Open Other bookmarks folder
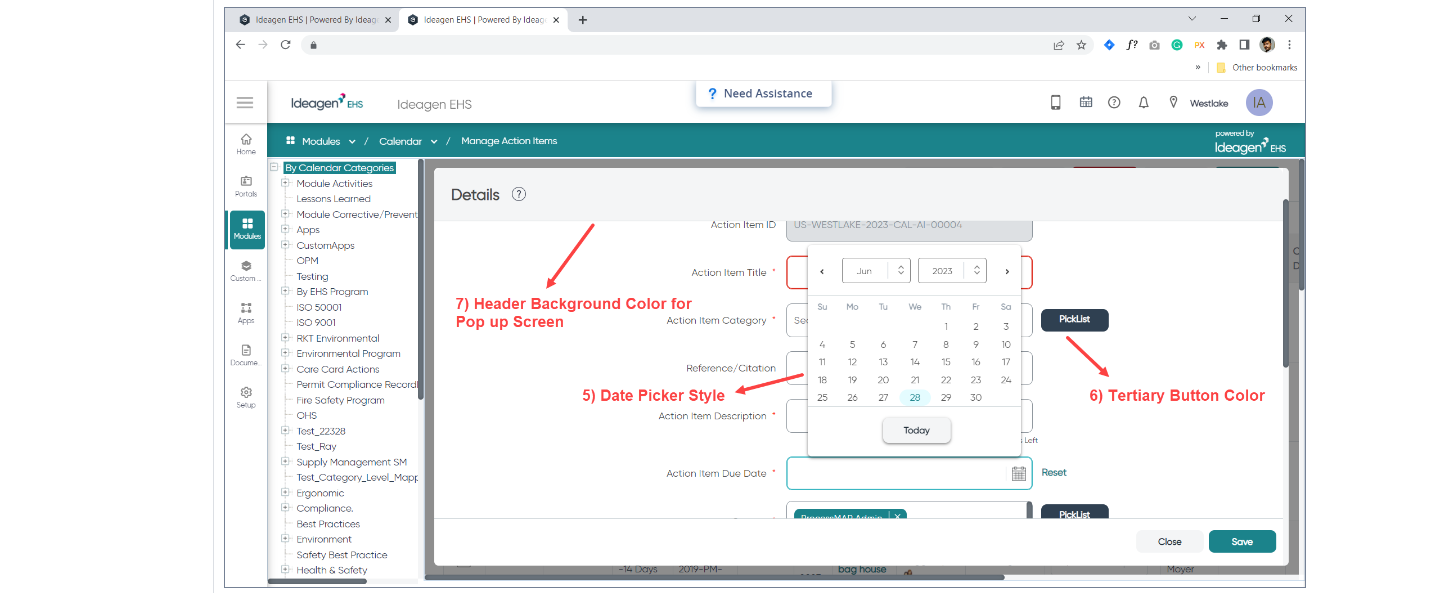The width and height of the screenshot is (1456, 593). coord(1257,68)
